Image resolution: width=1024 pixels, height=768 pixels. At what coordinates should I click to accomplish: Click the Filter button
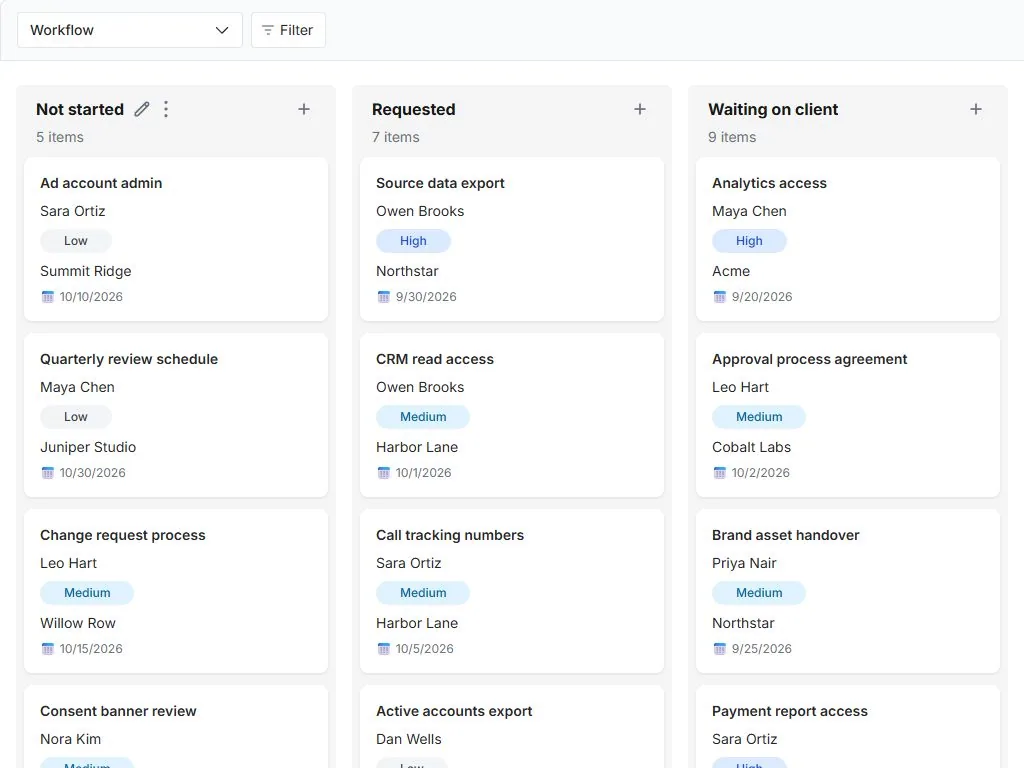[288, 30]
